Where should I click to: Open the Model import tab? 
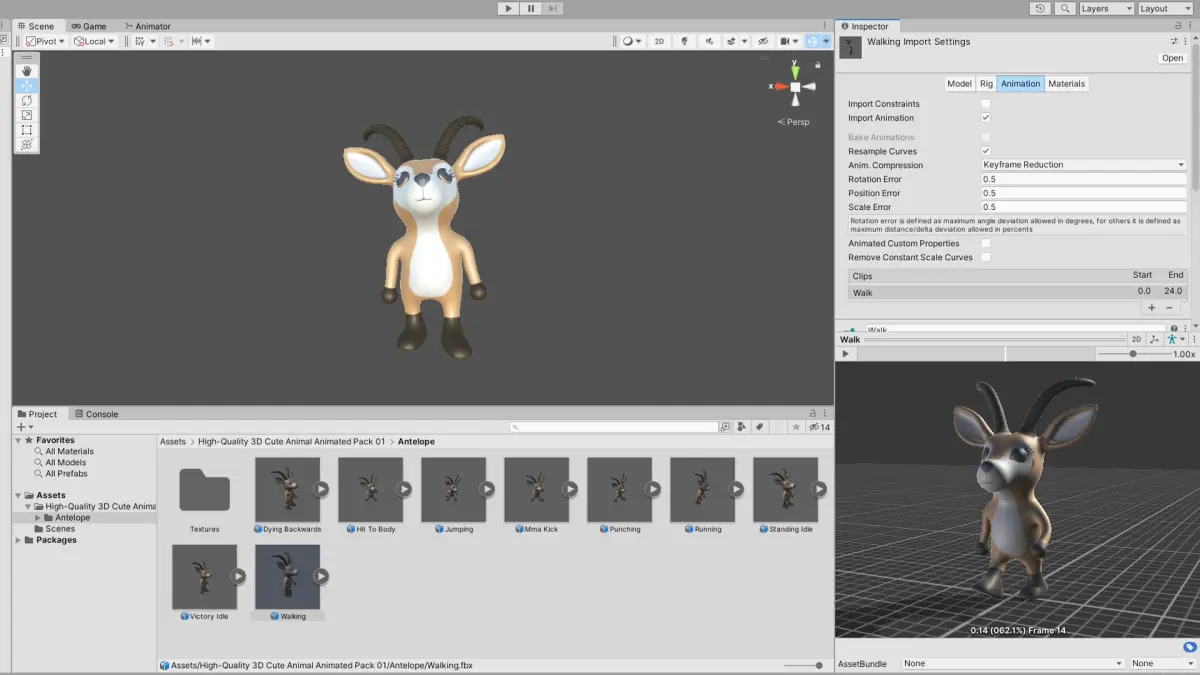tap(959, 84)
